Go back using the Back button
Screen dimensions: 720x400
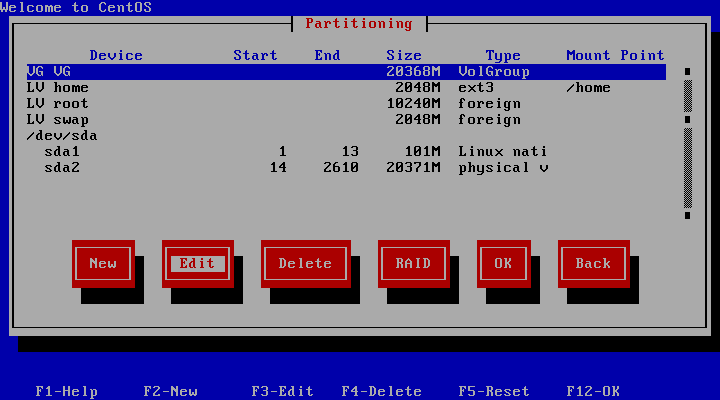click(x=594, y=264)
